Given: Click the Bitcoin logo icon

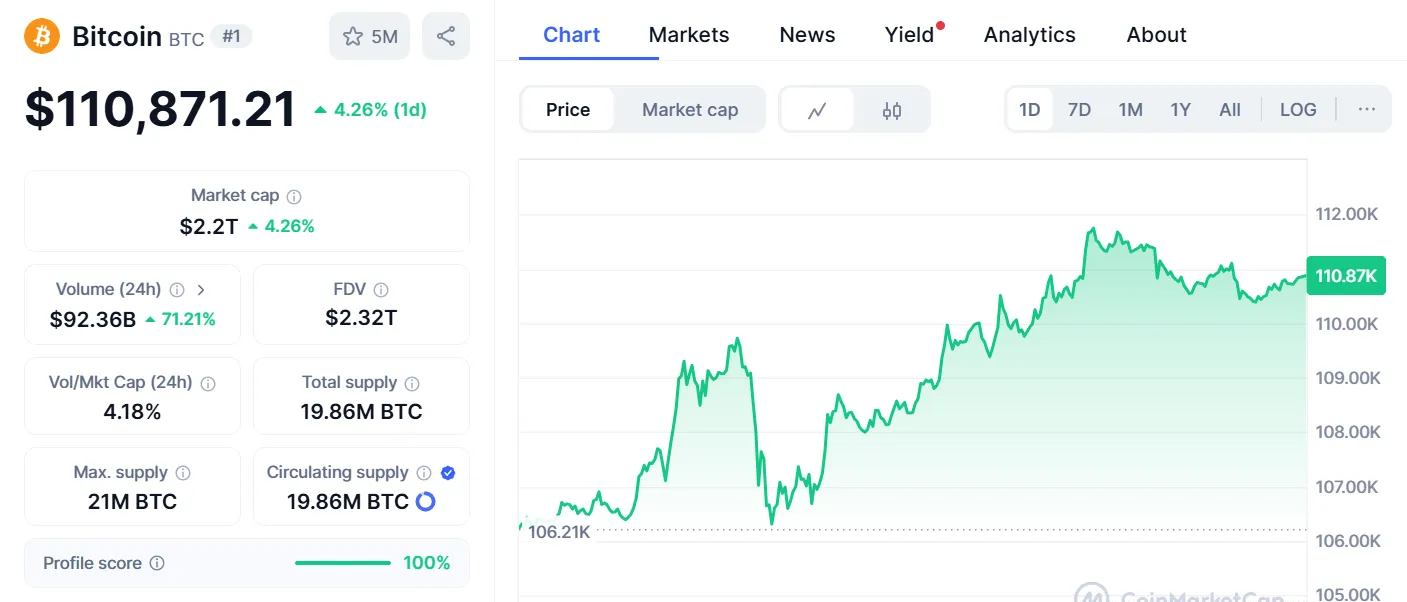Looking at the screenshot, I should click(x=42, y=37).
